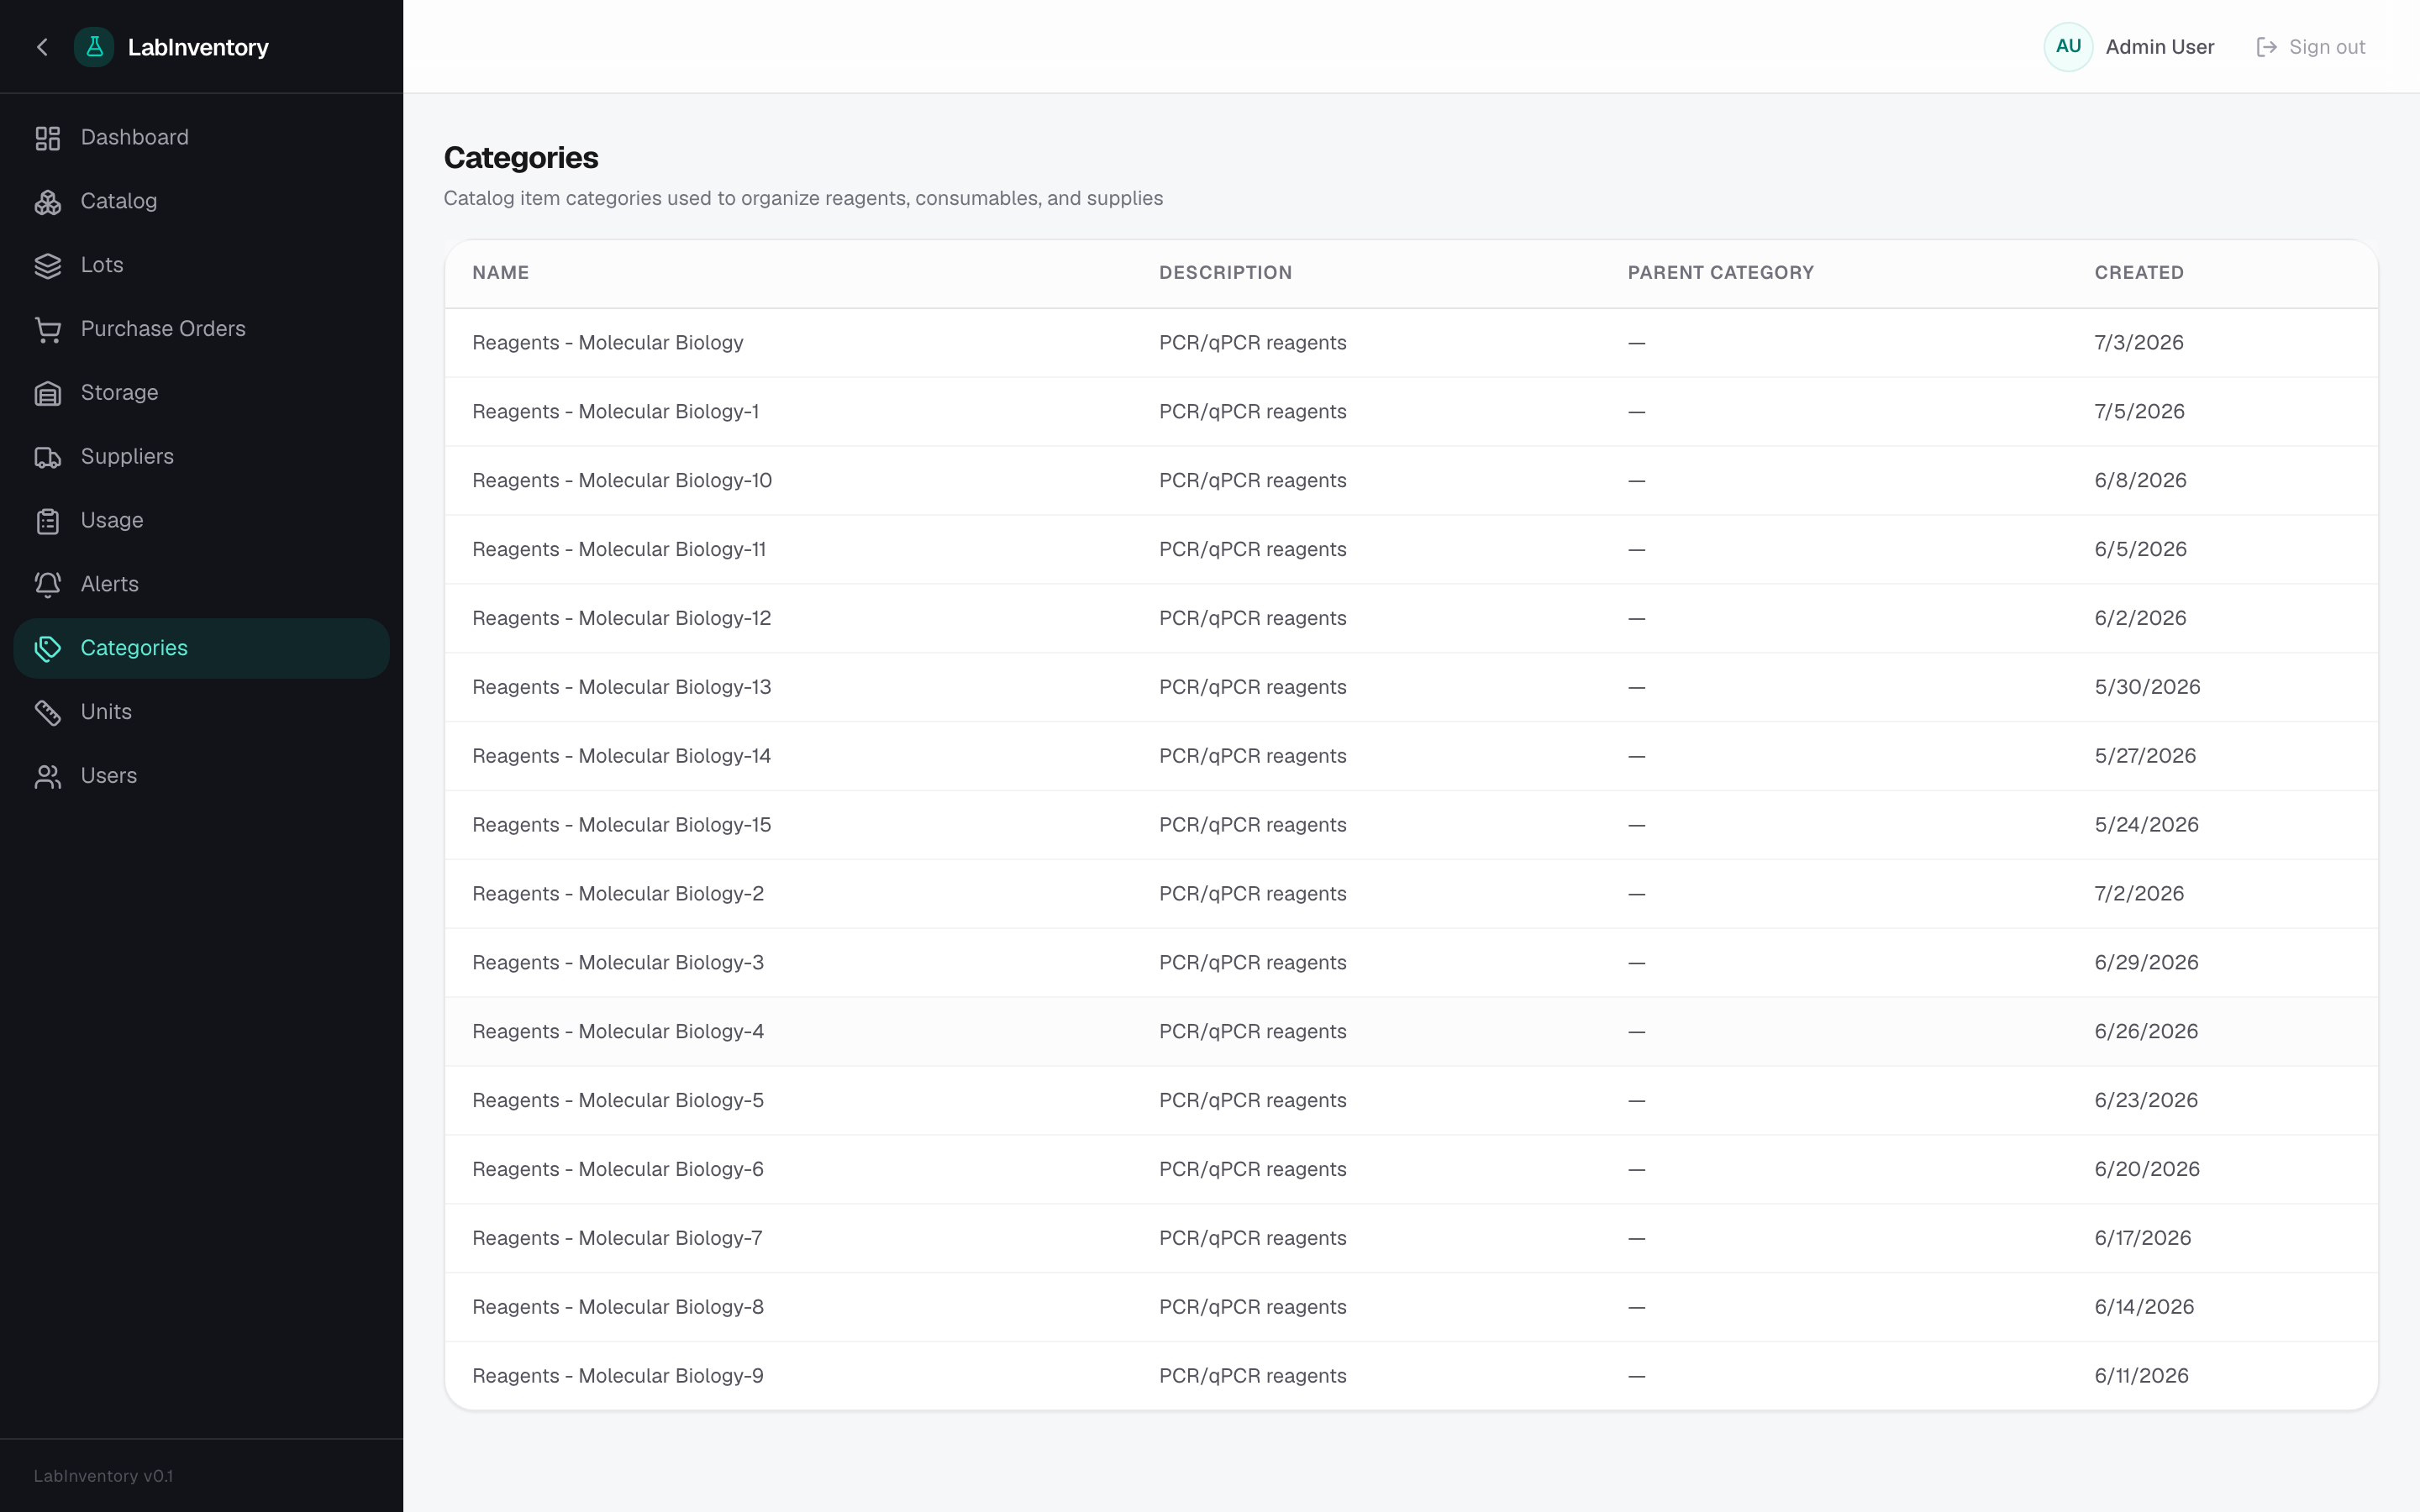Click the LabInventory flask logo
The width and height of the screenshot is (2420, 1512).
tap(94, 47)
